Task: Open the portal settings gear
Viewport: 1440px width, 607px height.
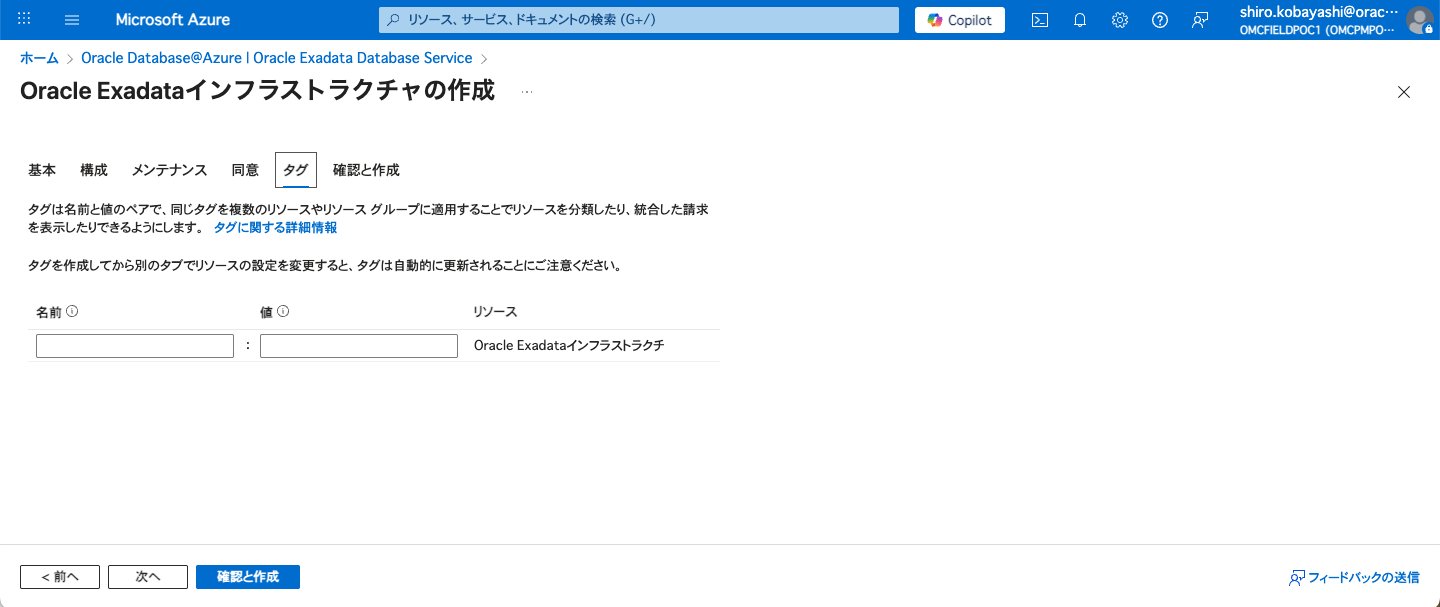Action: coord(1119,19)
